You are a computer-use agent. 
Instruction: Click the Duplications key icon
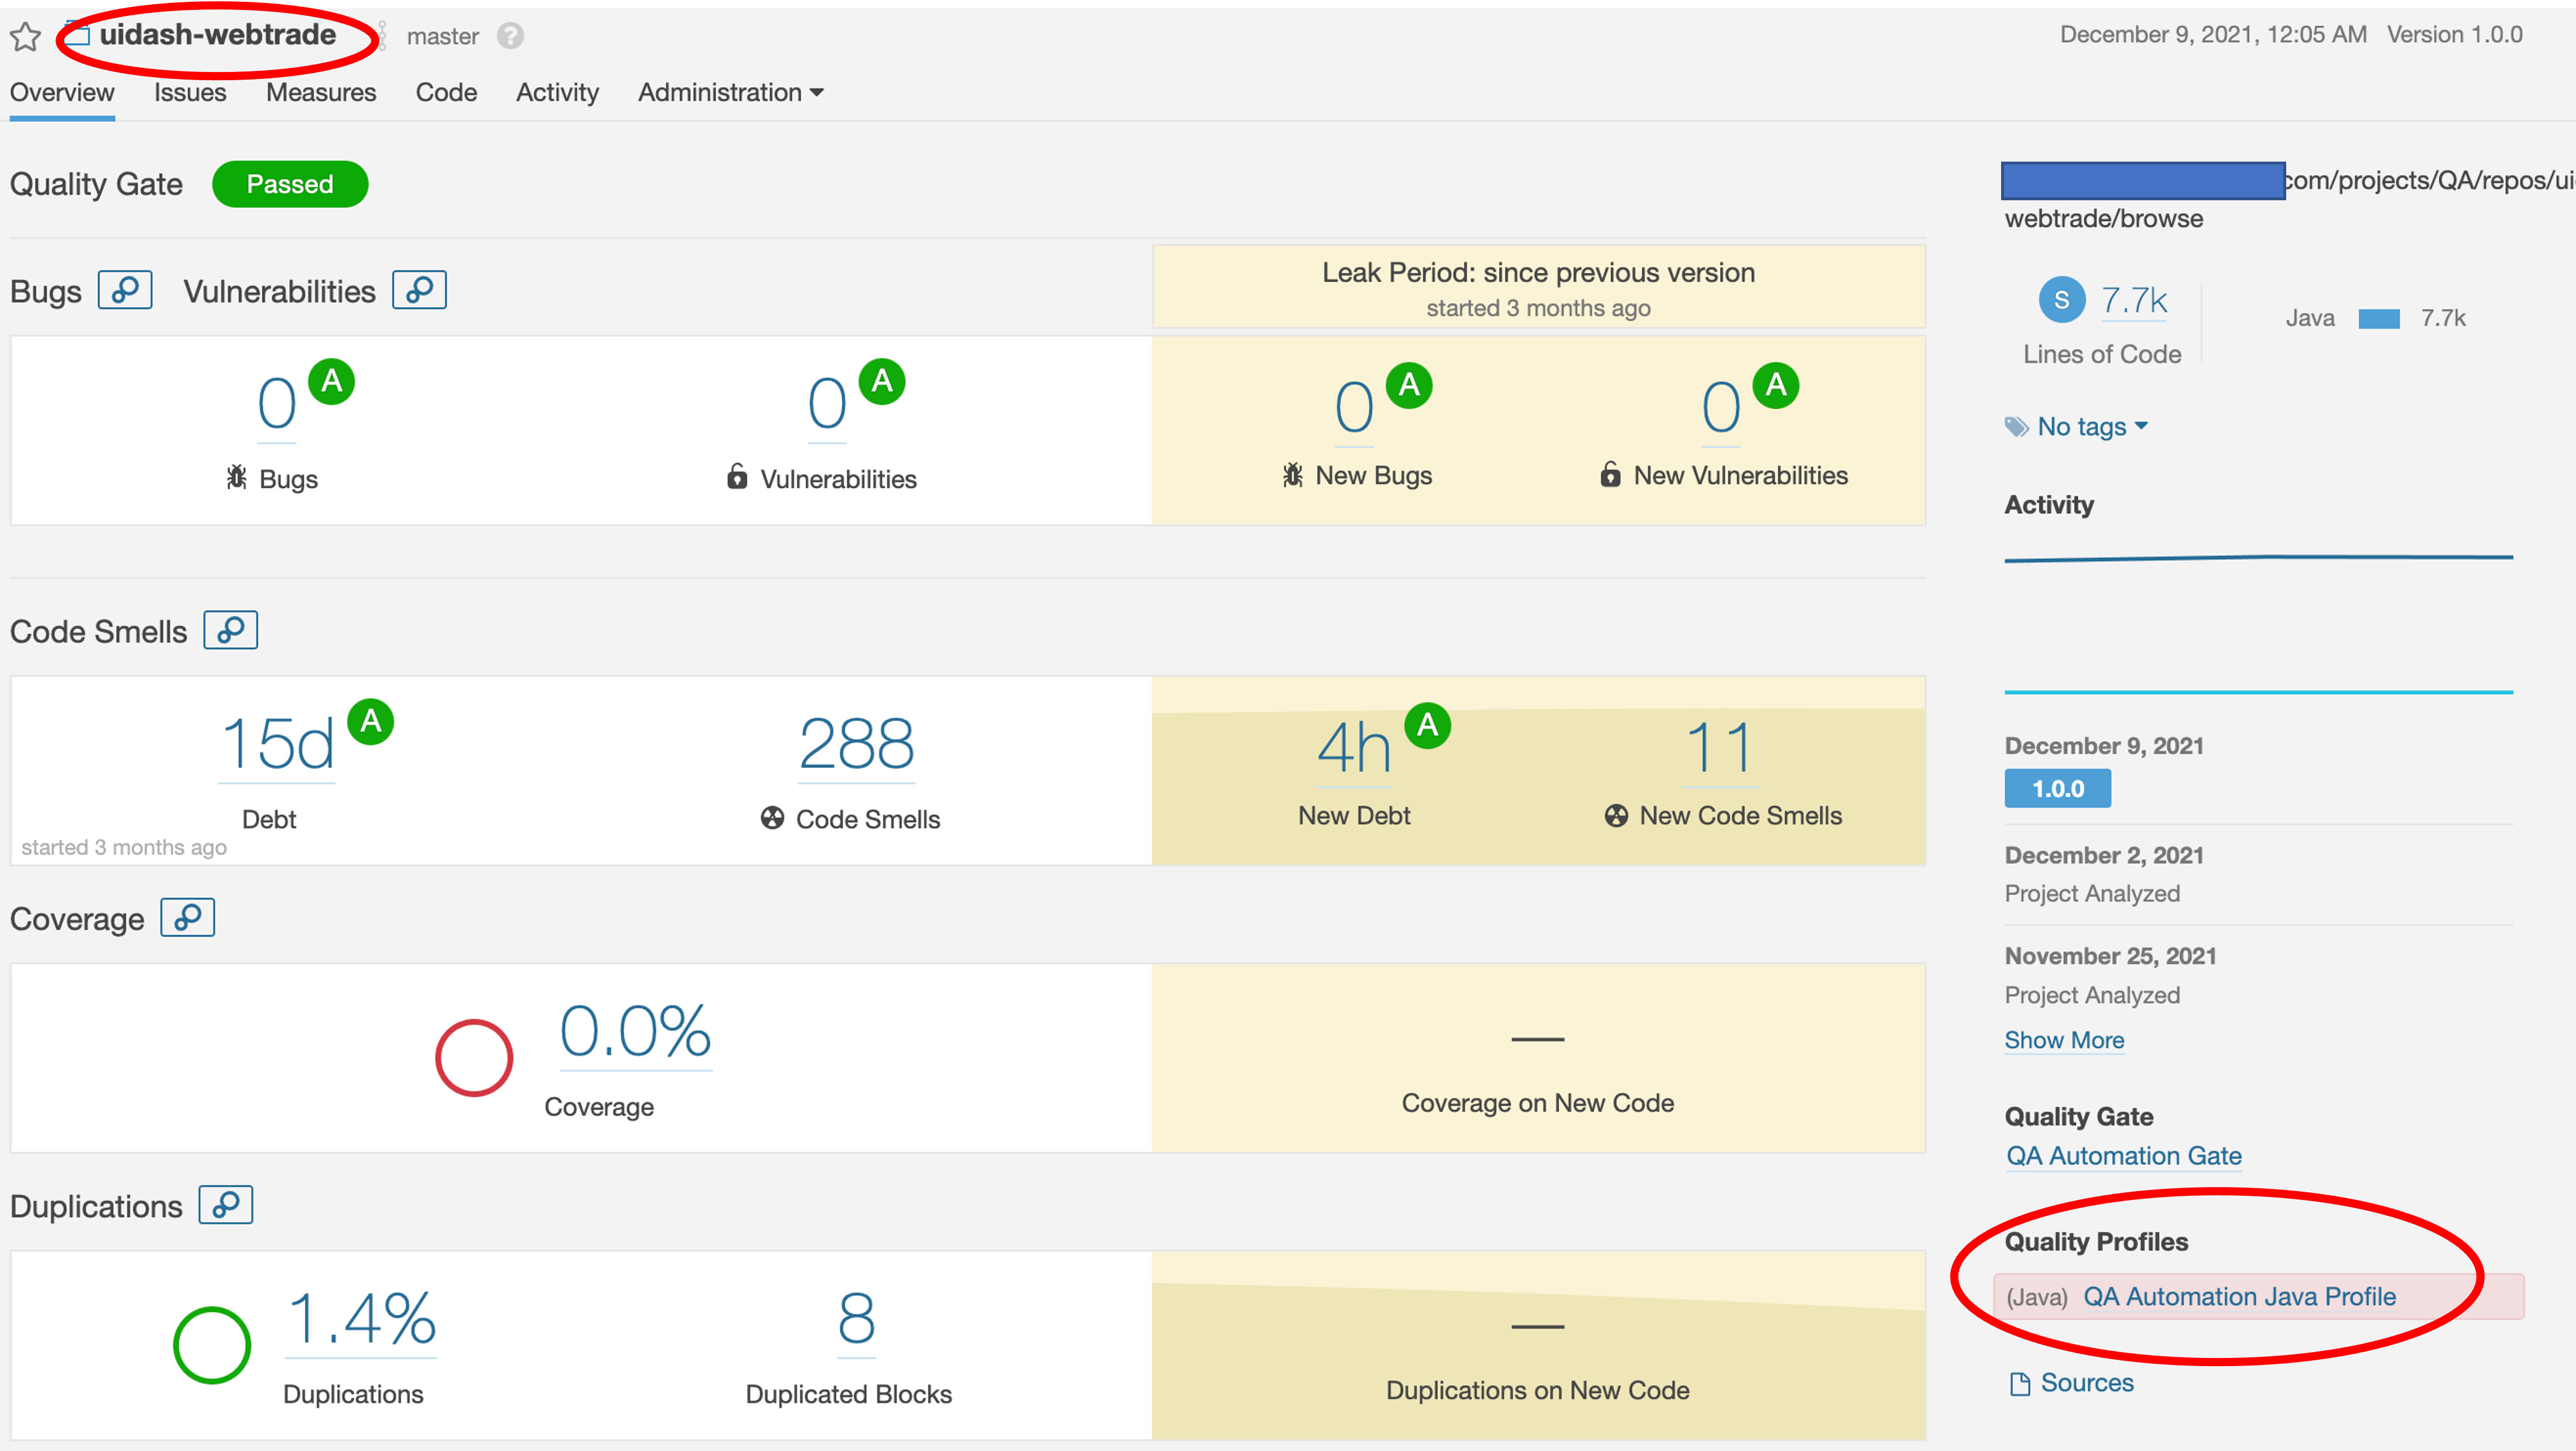point(226,1204)
